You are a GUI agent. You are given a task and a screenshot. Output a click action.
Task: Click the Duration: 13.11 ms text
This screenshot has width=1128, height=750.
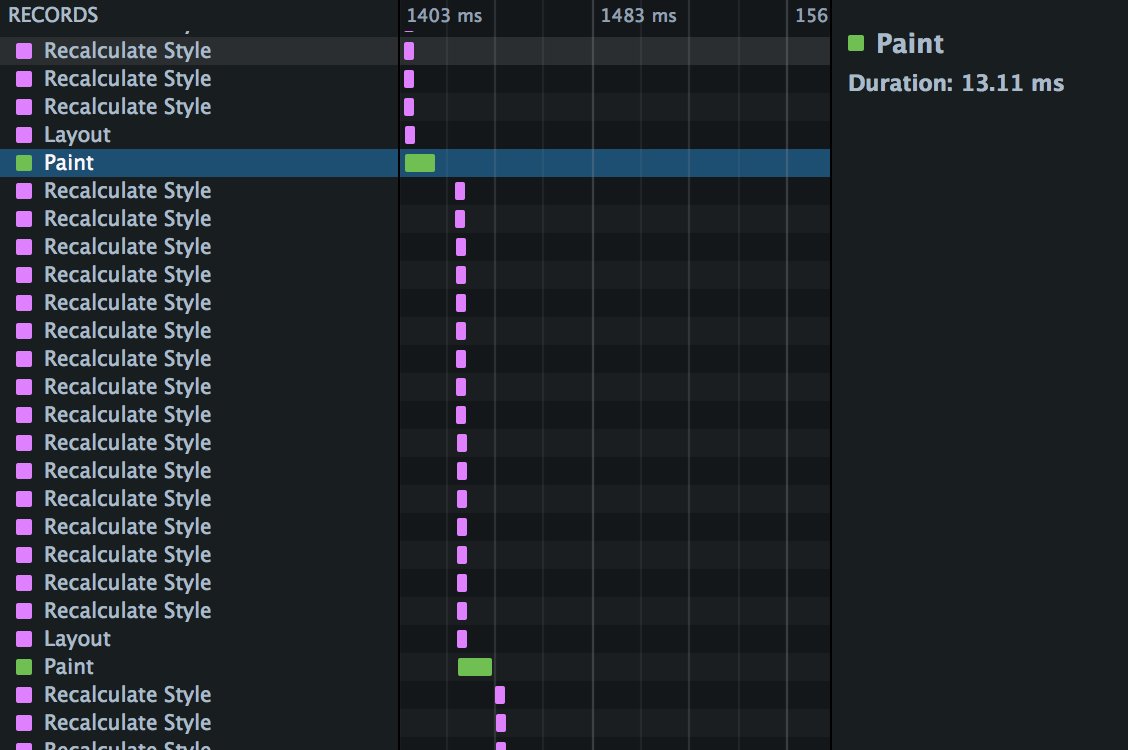[956, 83]
